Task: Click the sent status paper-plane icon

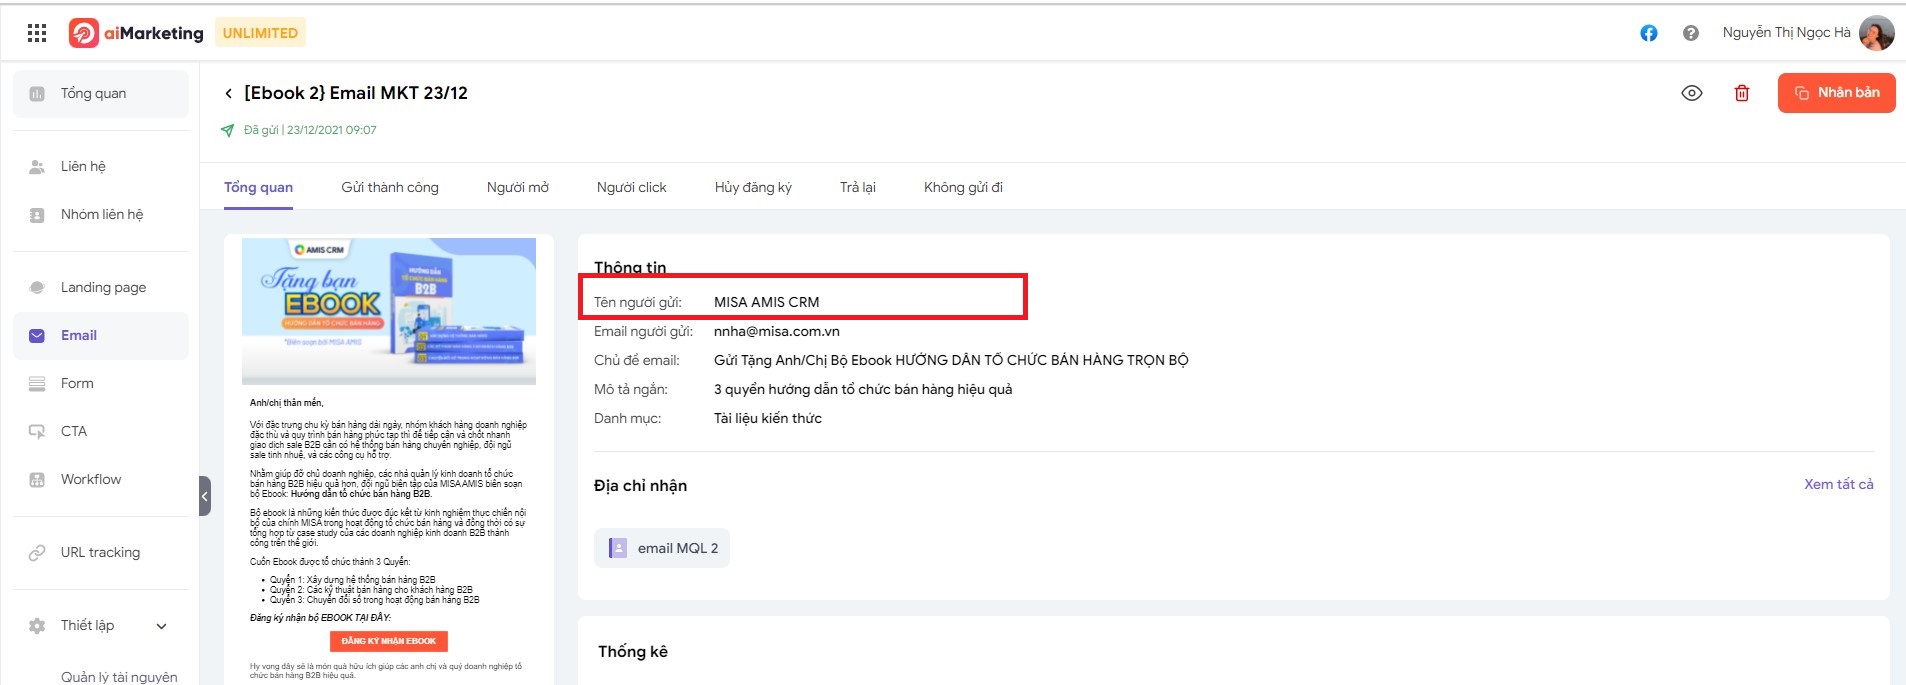Action: coord(228,130)
